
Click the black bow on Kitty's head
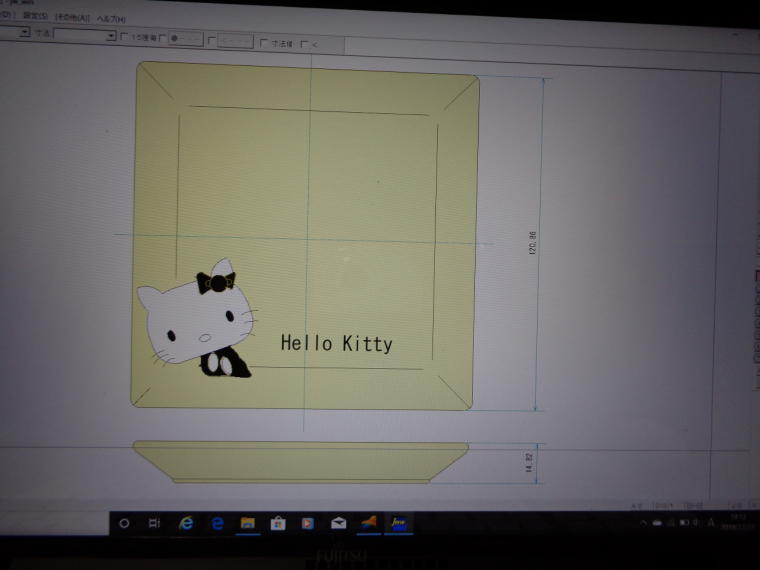tap(216, 283)
